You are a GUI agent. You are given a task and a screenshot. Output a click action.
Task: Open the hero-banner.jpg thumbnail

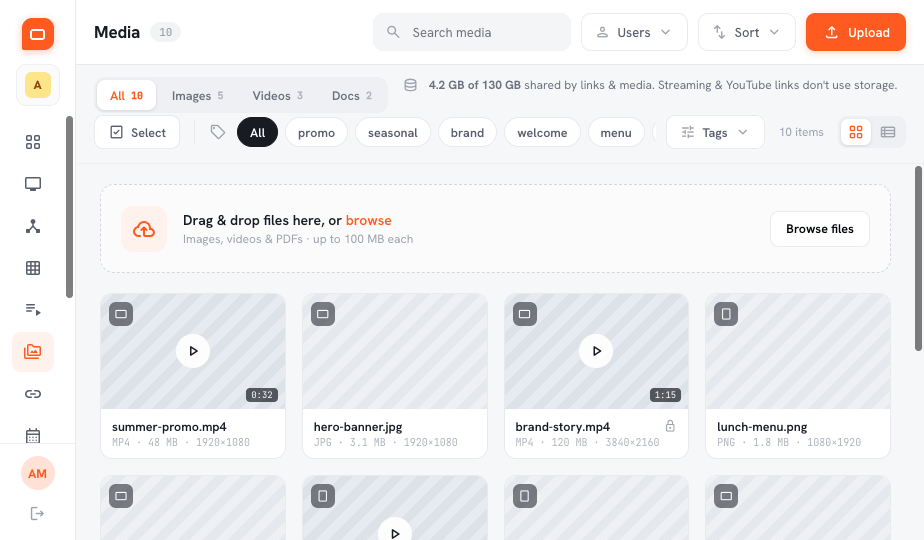click(395, 351)
